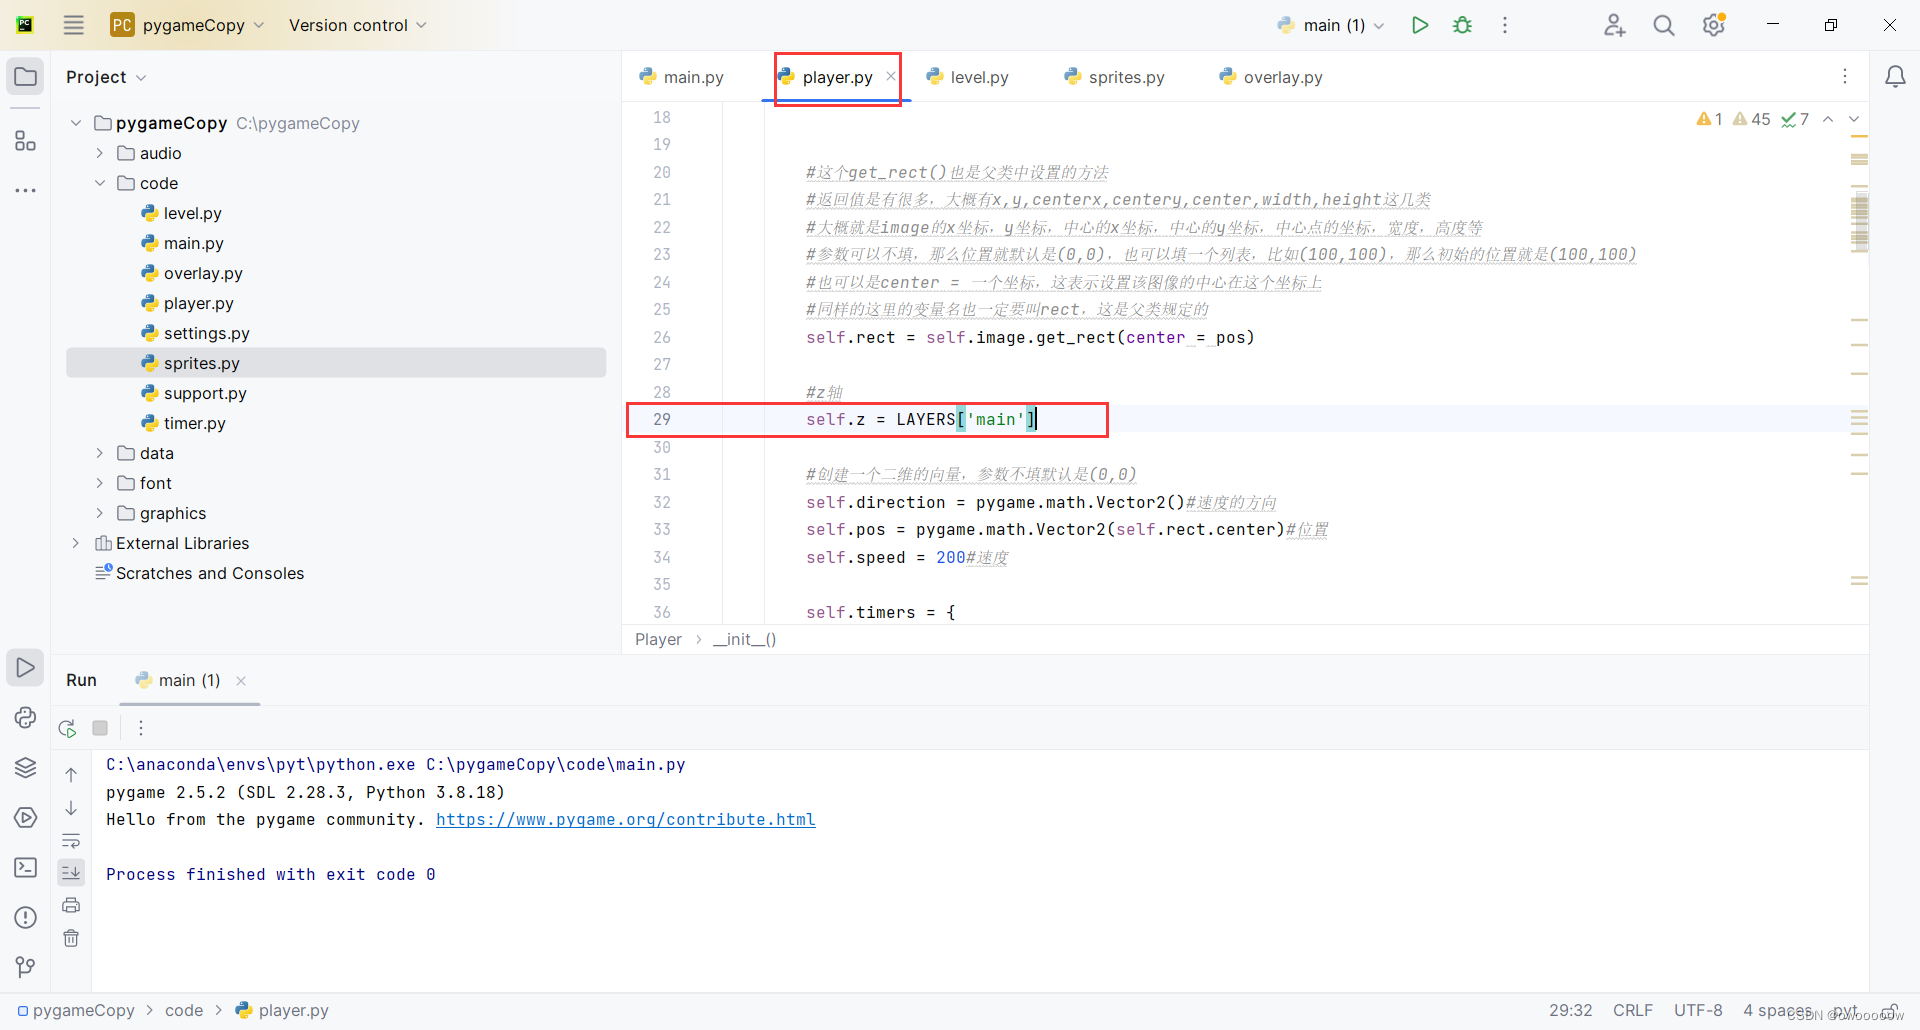The height and width of the screenshot is (1030, 1920).
Task: Open Structure tool window icon
Action: tap(25, 141)
